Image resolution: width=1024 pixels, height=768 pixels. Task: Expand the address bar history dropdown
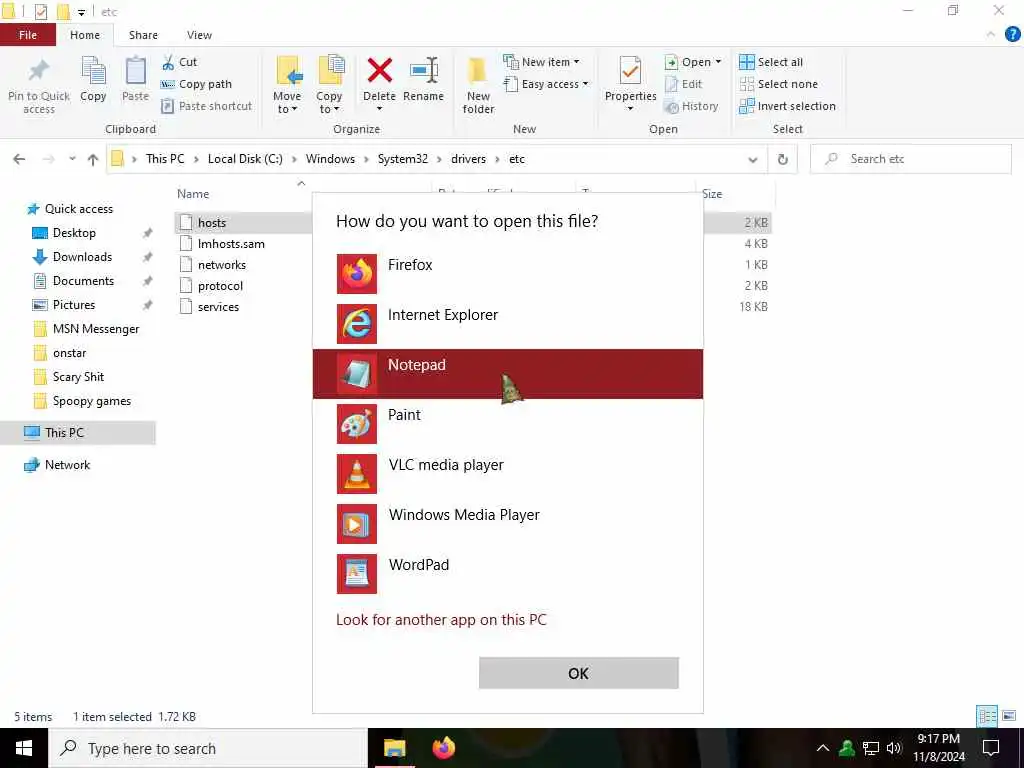pyautogui.click(x=753, y=159)
